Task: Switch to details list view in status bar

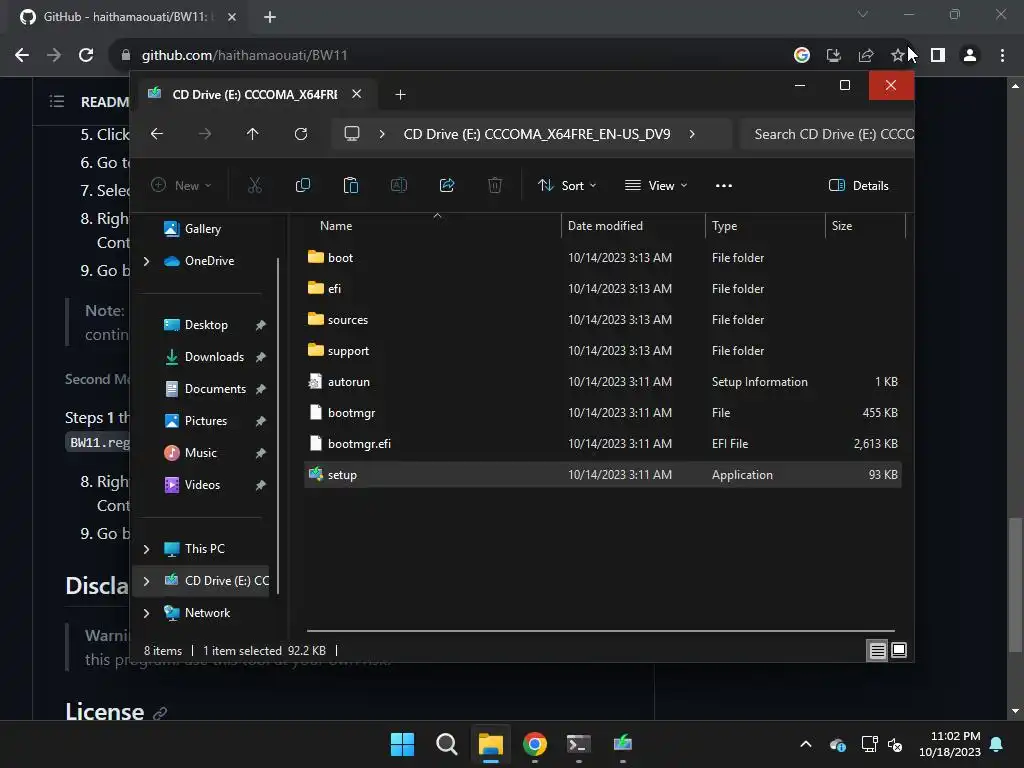Action: [877, 650]
